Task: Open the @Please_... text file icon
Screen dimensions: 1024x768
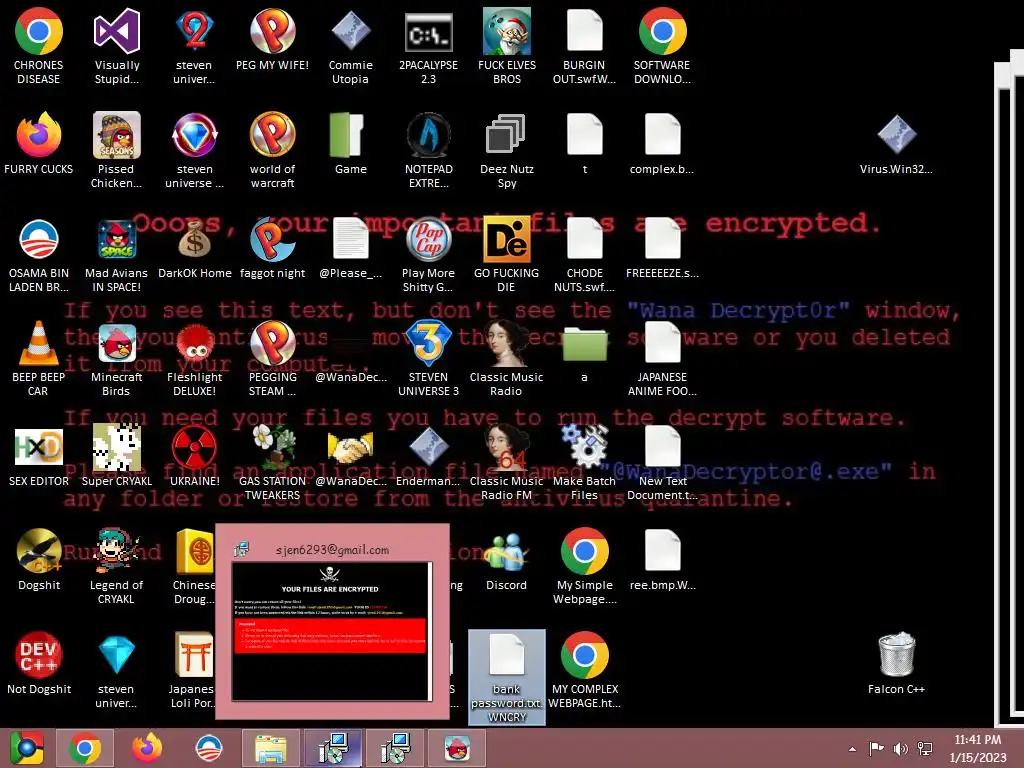Action: (351, 239)
